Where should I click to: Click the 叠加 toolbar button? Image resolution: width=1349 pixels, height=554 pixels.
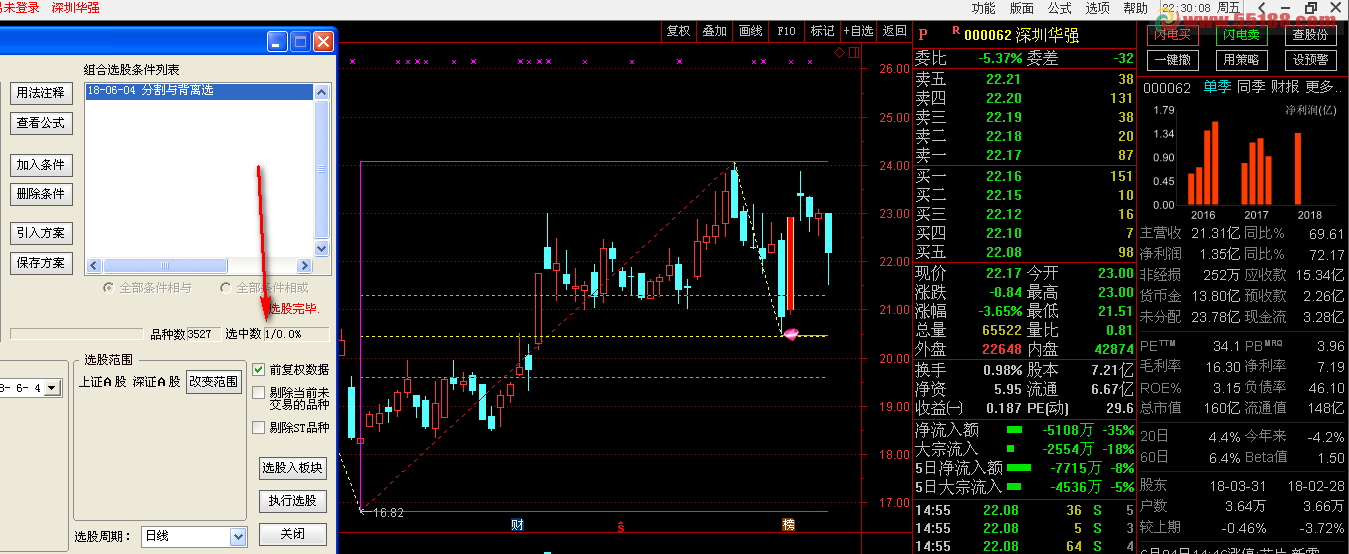pyautogui.click(x=714, y=31)
